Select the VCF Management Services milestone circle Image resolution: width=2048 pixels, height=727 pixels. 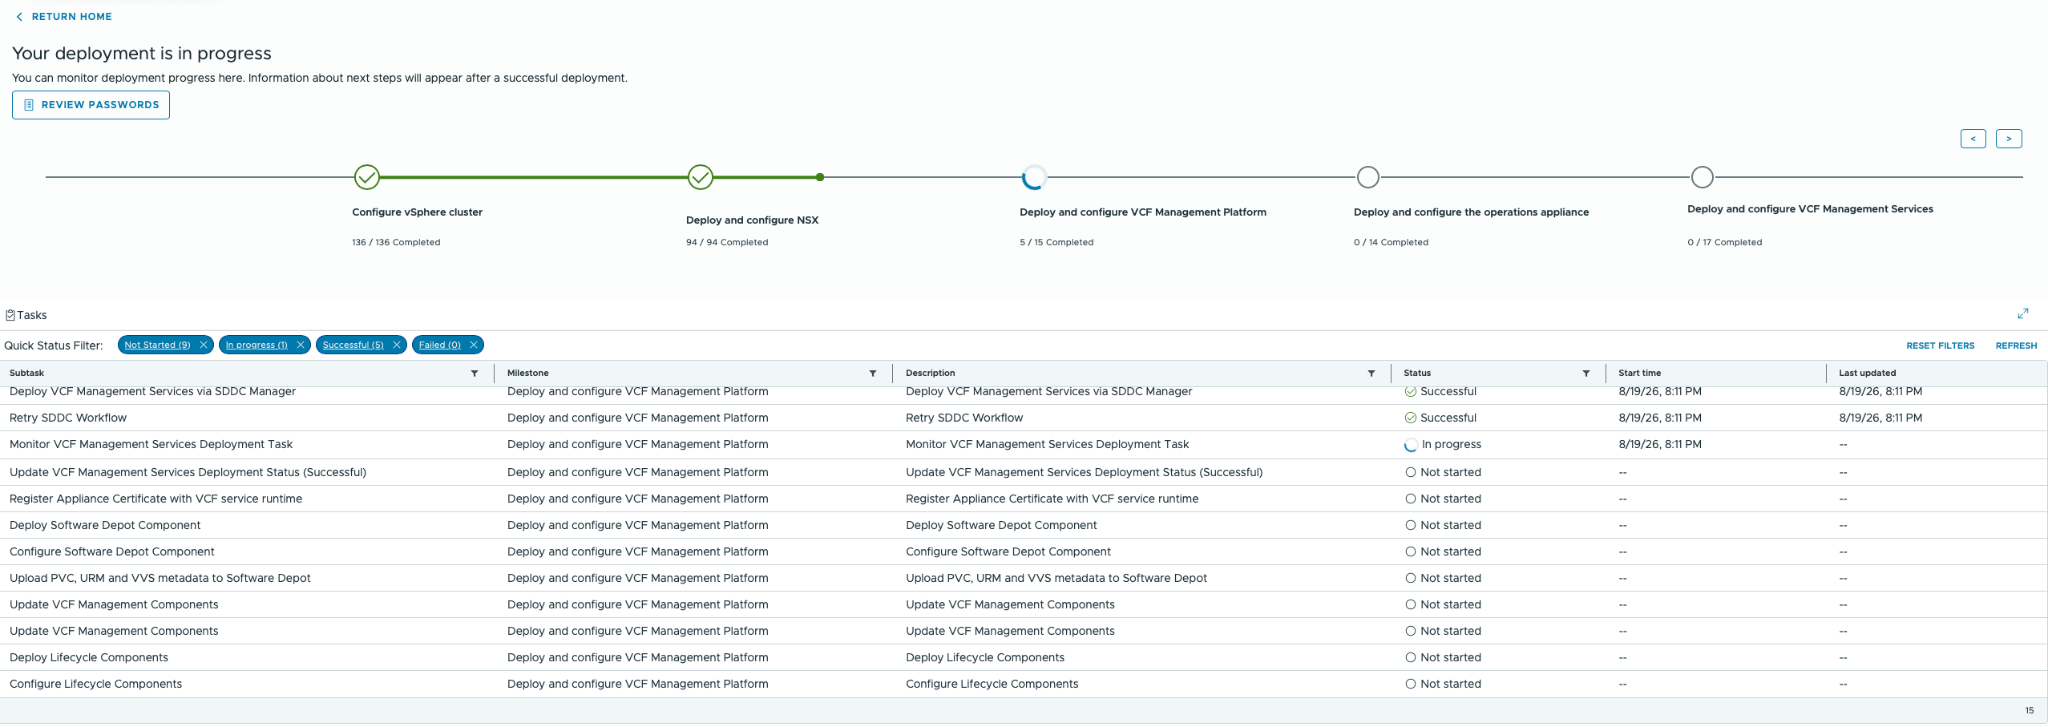[1702, 177]
